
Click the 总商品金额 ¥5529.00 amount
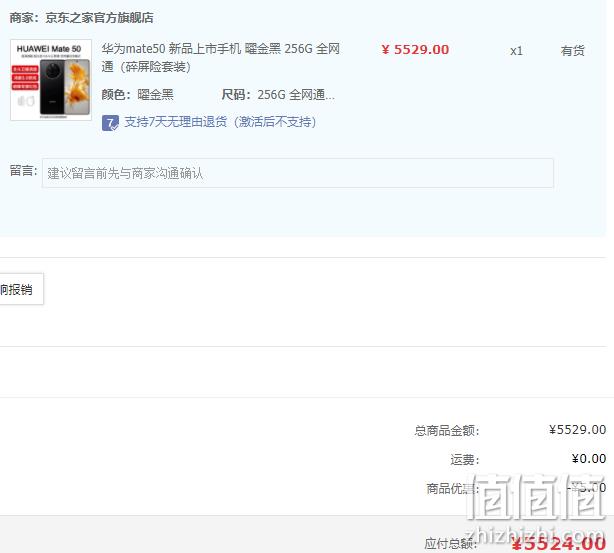[x=577, y=430]
